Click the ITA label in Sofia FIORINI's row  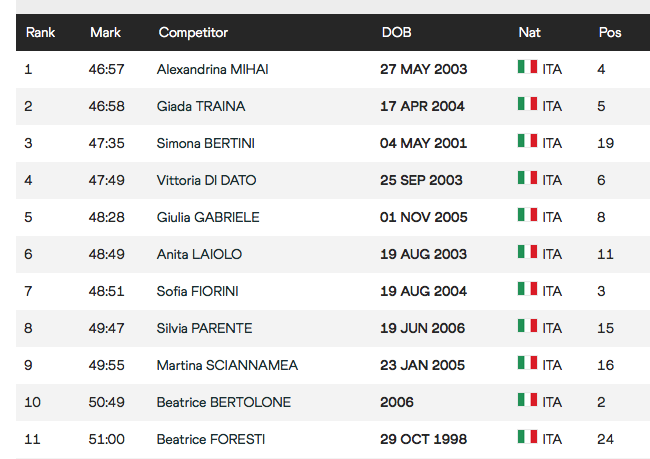552,291
